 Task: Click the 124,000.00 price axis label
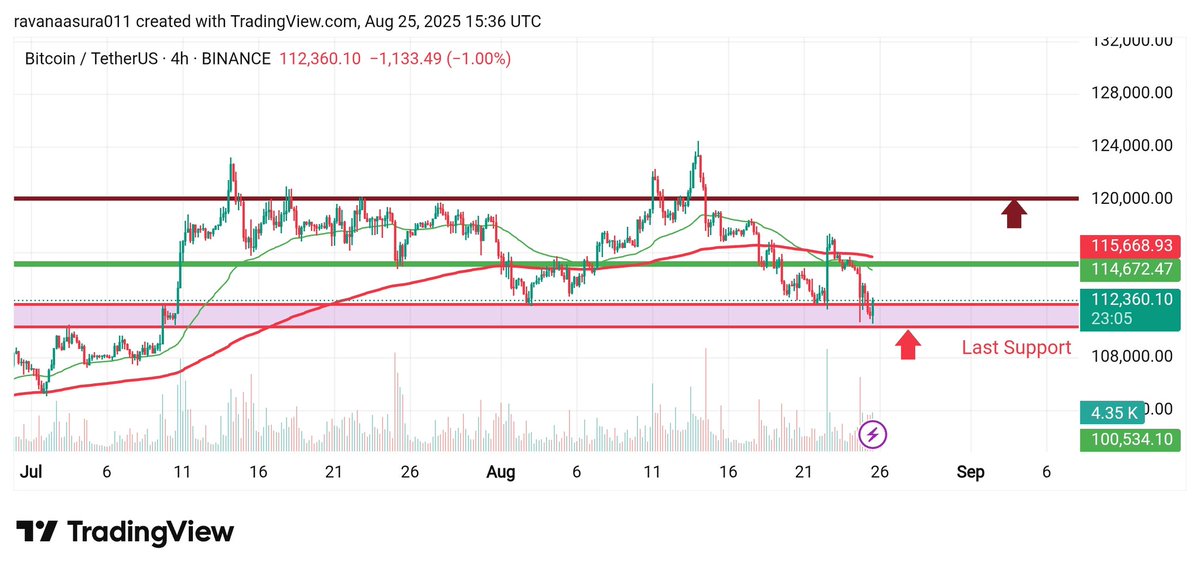(1131, 146)
